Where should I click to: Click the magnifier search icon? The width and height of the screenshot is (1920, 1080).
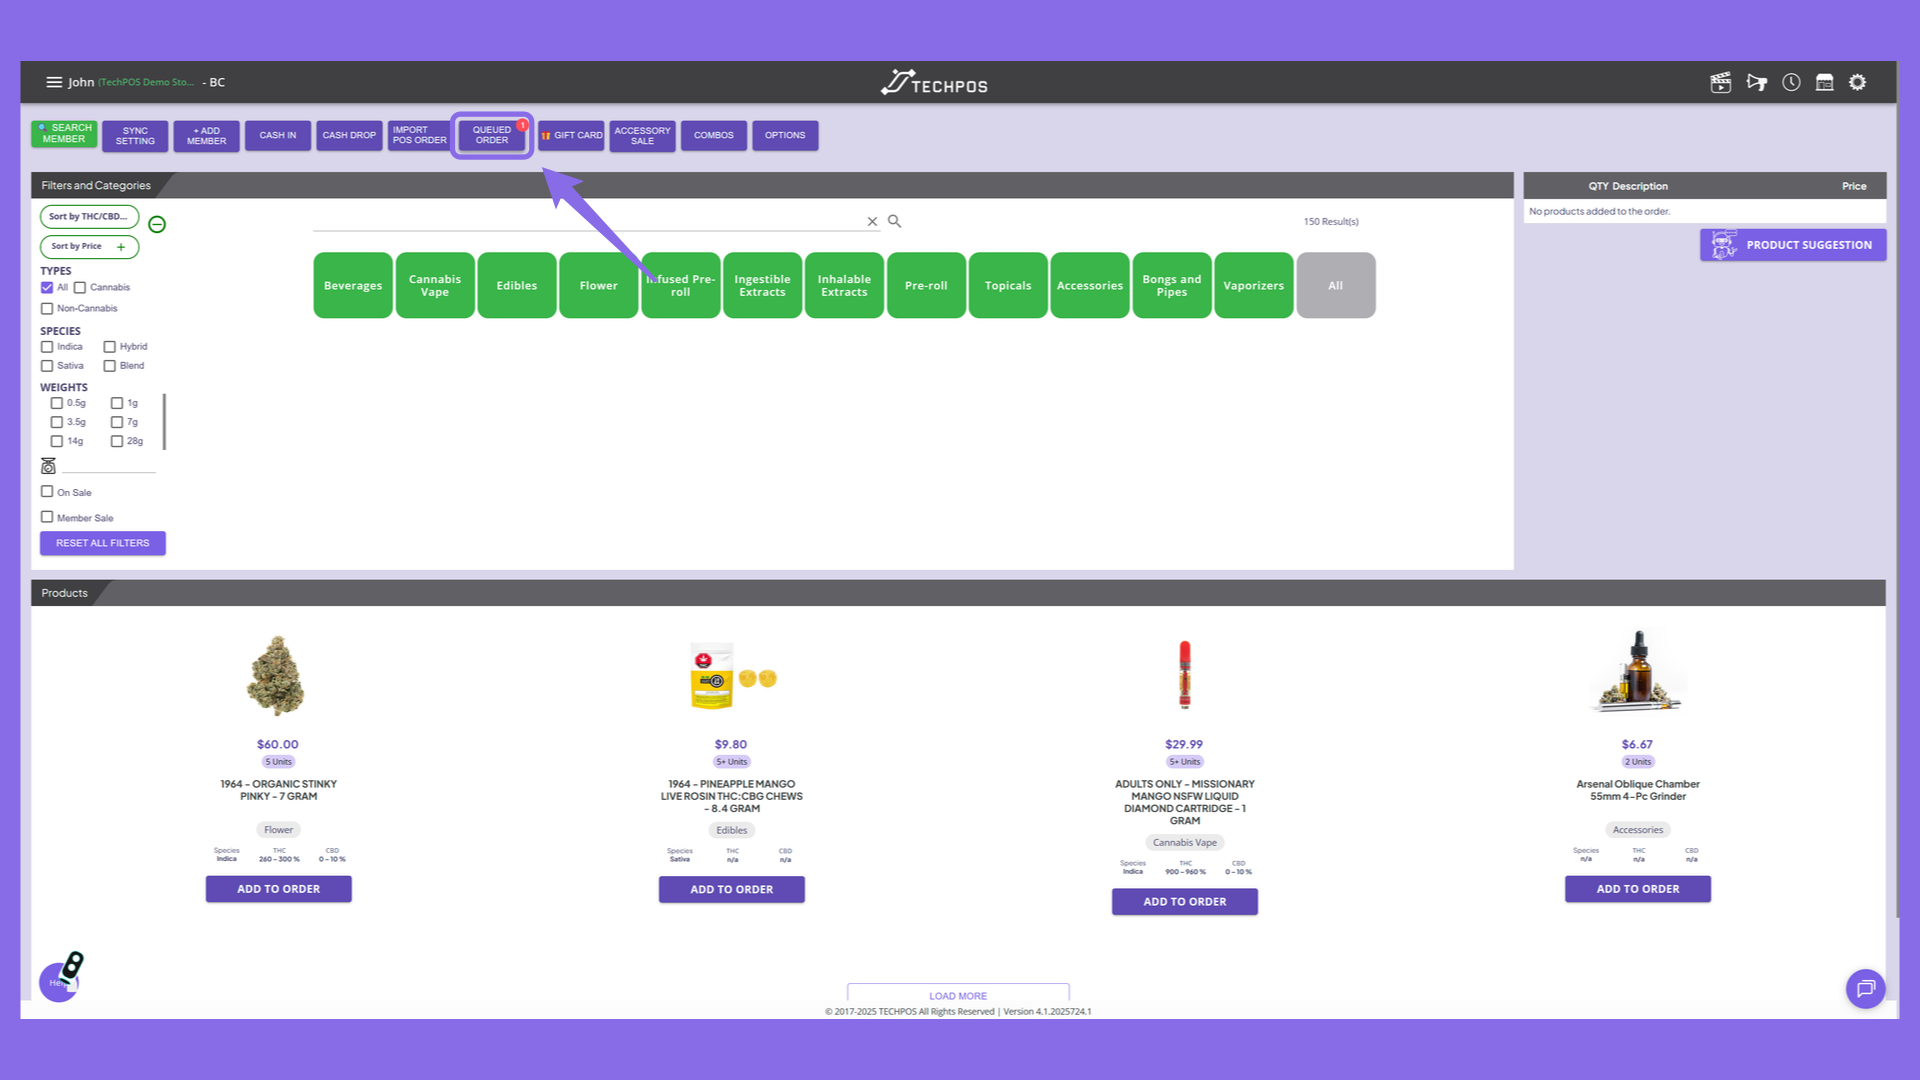click(x=894, y=221)
